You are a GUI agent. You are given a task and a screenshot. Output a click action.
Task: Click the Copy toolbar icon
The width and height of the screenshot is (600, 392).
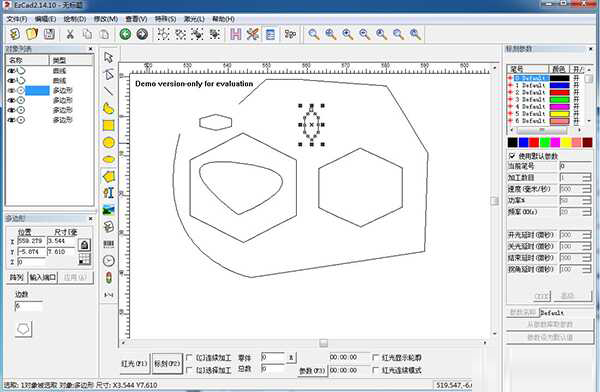point(87,34)
